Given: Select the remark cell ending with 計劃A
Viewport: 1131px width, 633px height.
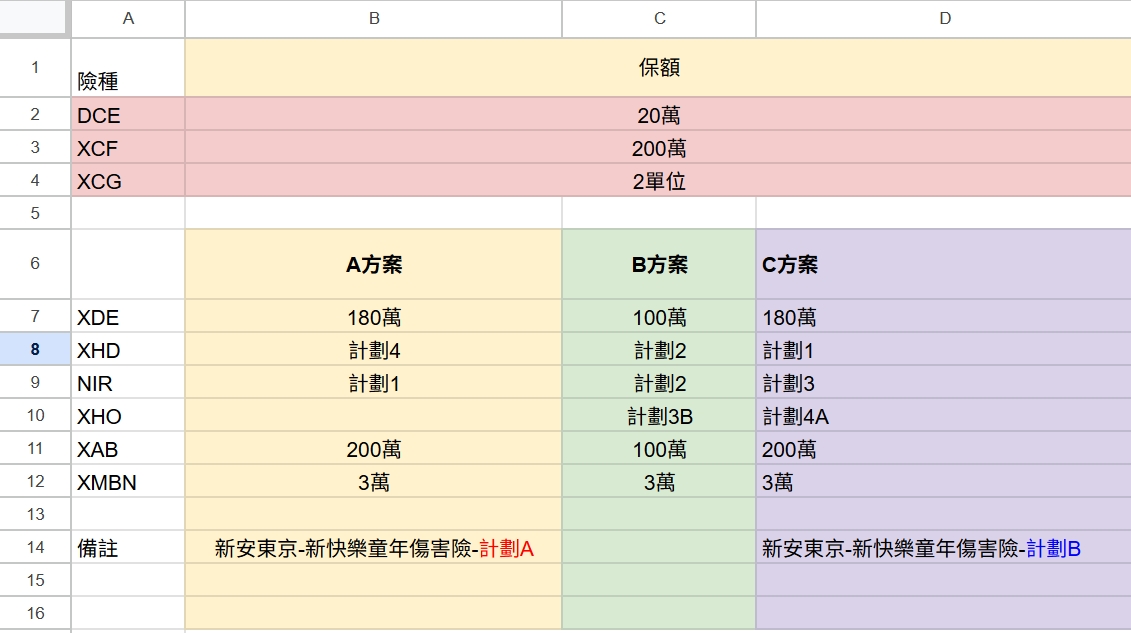Looking at the screenshot, I should [x=373, y=548].
